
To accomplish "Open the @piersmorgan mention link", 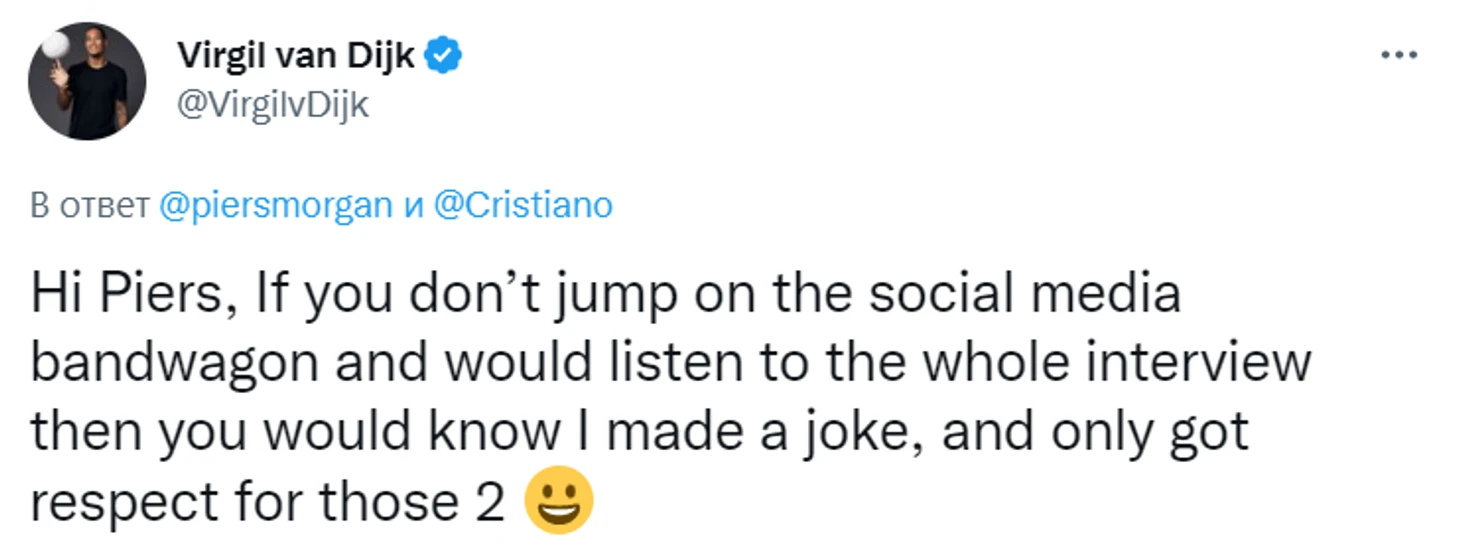I will click(276, 205).
